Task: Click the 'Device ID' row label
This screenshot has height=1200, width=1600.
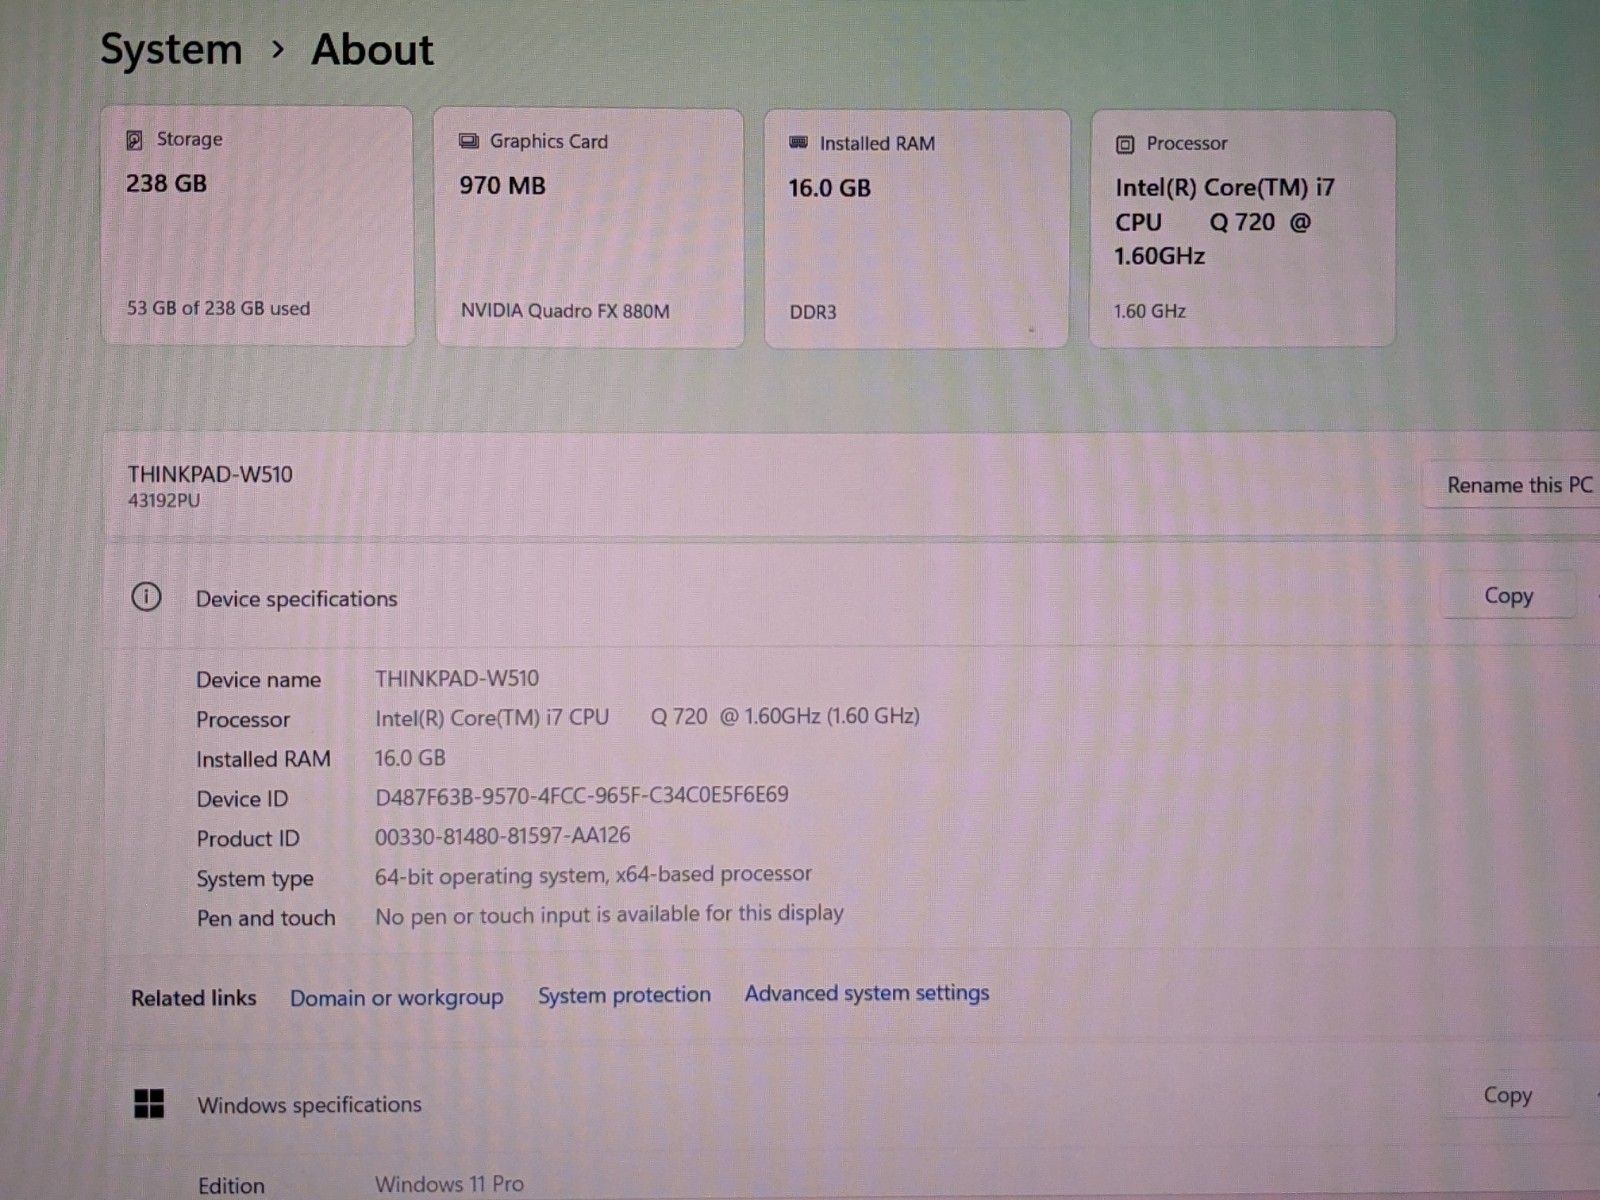Action: point(242,799)
